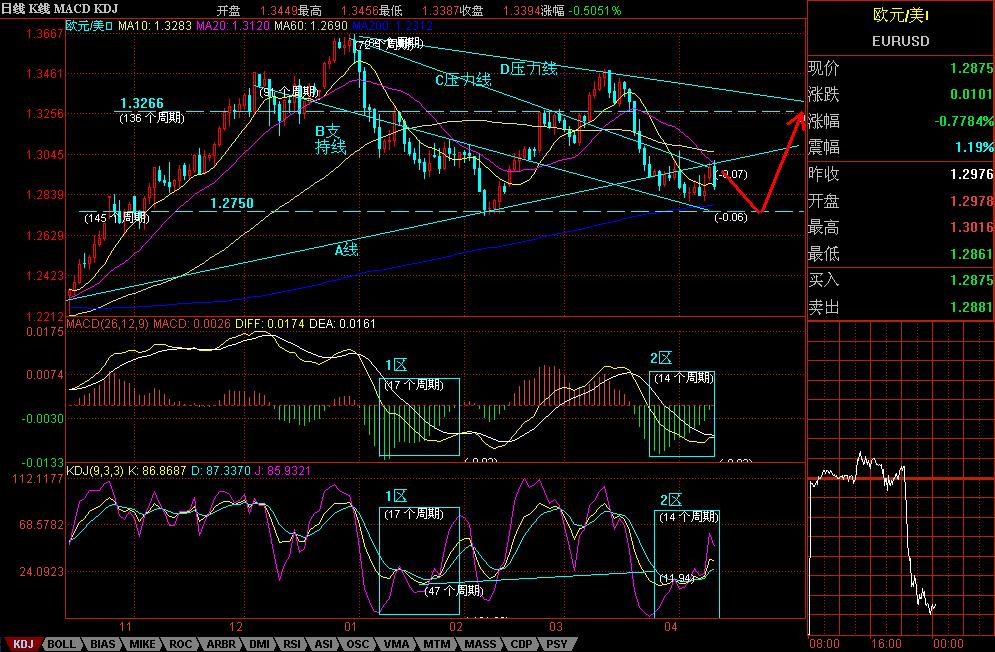Switch to the BOLL indicator tab
This screenshot has width=995, height=652.
(61, 644)
